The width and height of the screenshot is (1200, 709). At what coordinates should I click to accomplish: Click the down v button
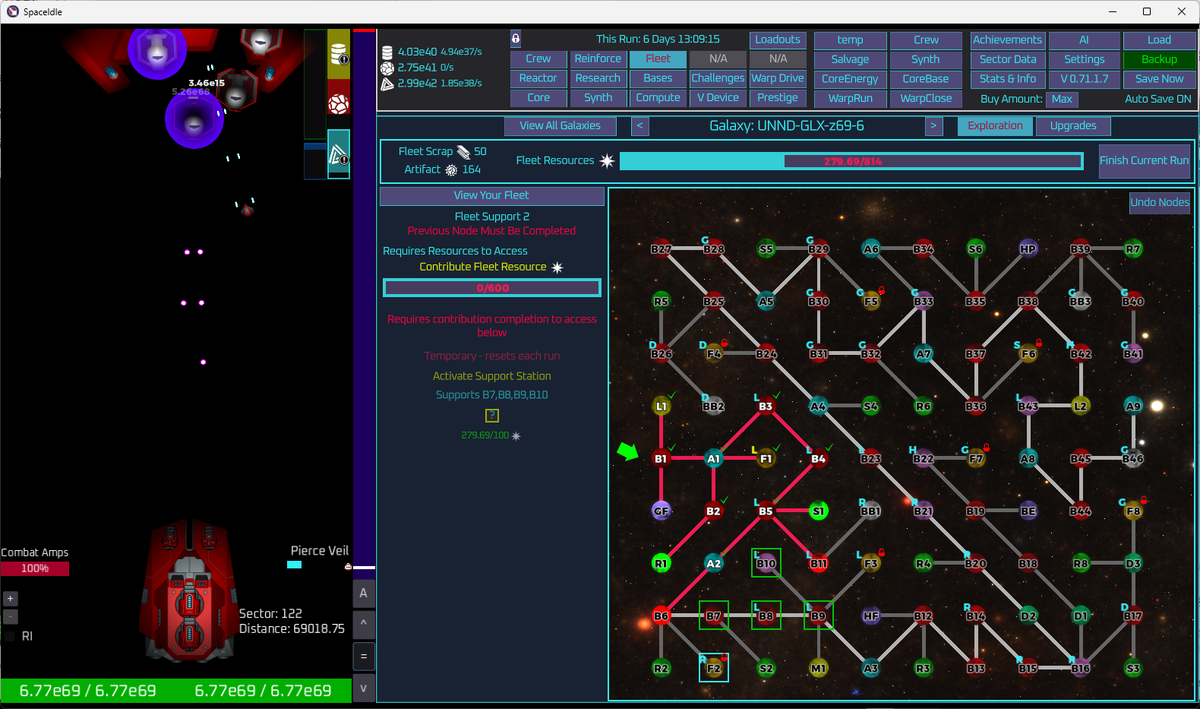364,687
